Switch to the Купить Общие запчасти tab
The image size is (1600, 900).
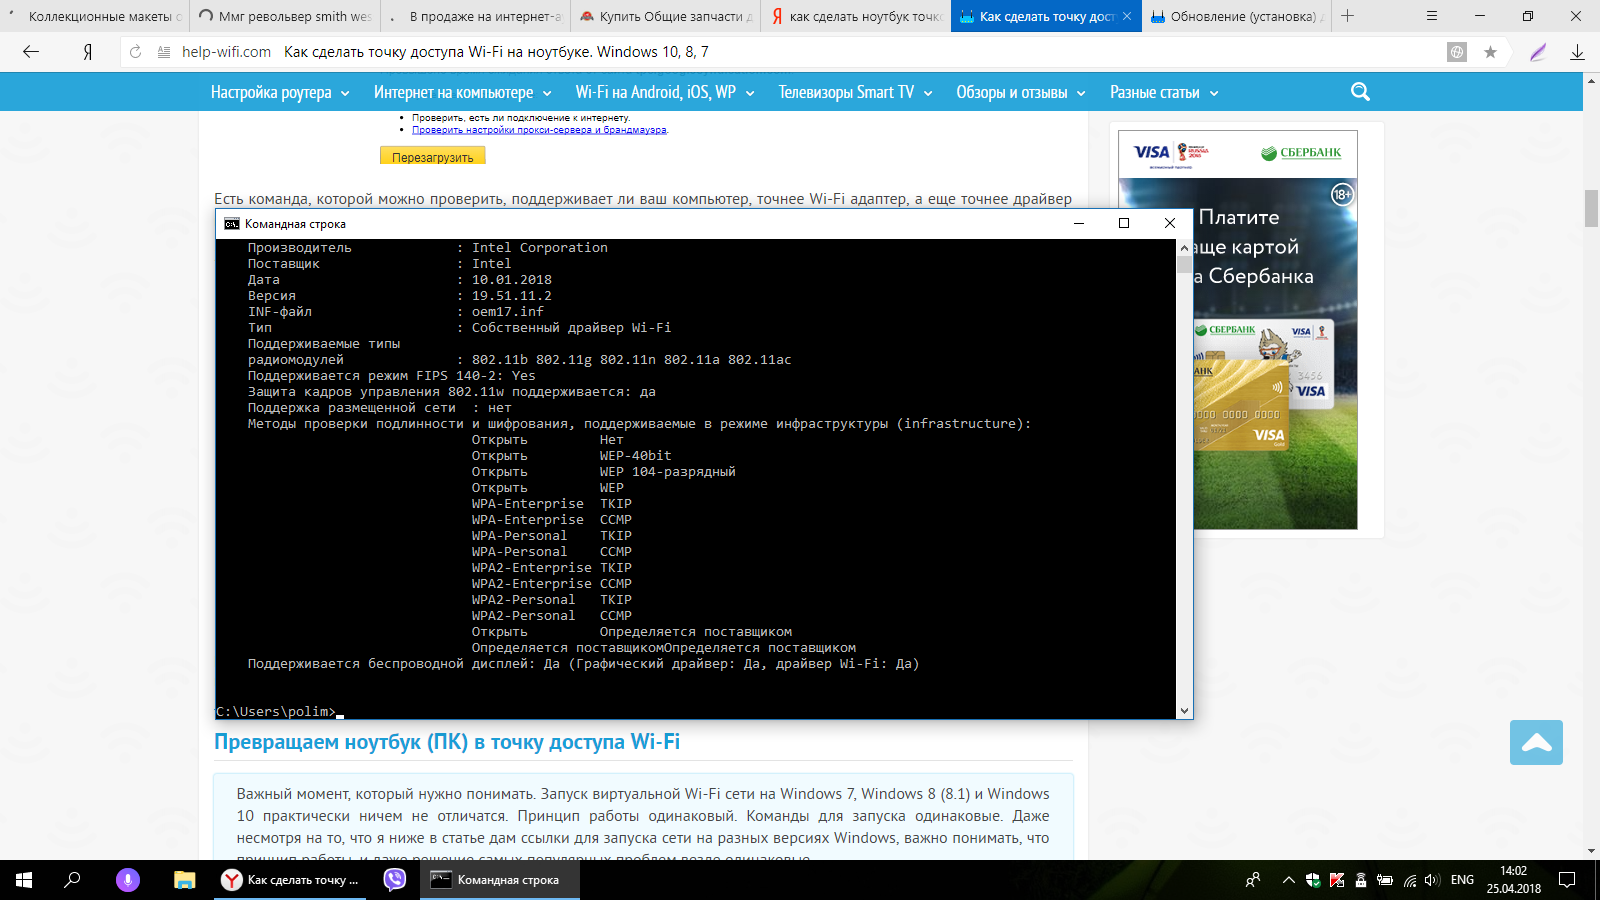[665, 16]
